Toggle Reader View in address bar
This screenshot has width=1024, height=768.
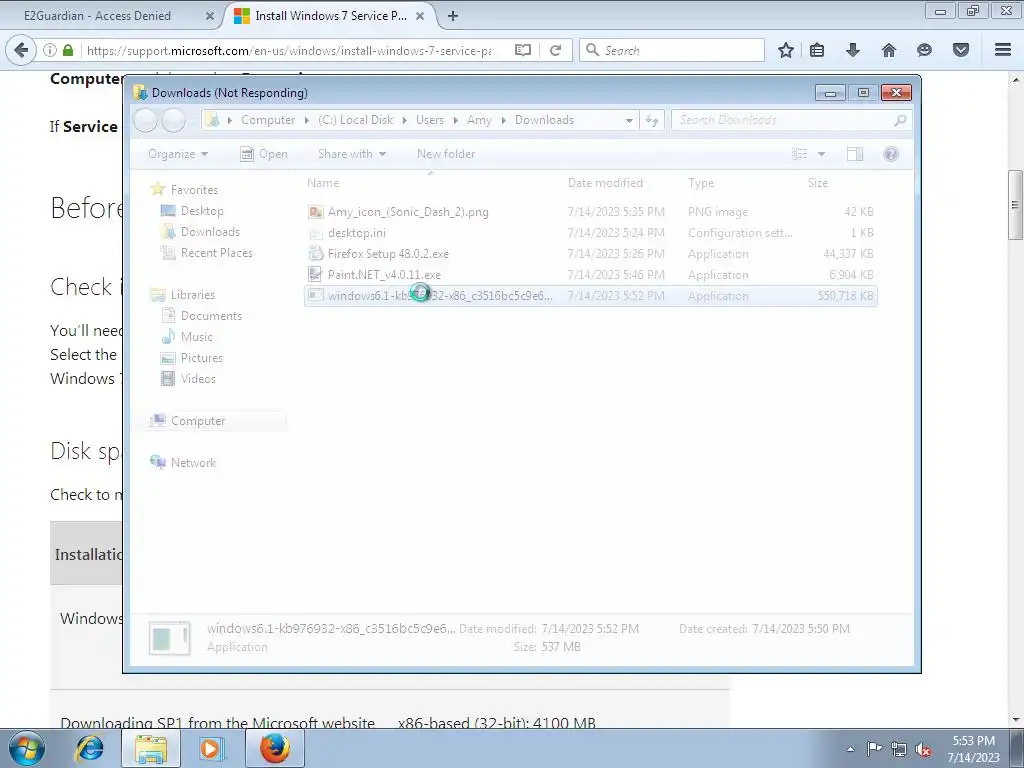522,50
